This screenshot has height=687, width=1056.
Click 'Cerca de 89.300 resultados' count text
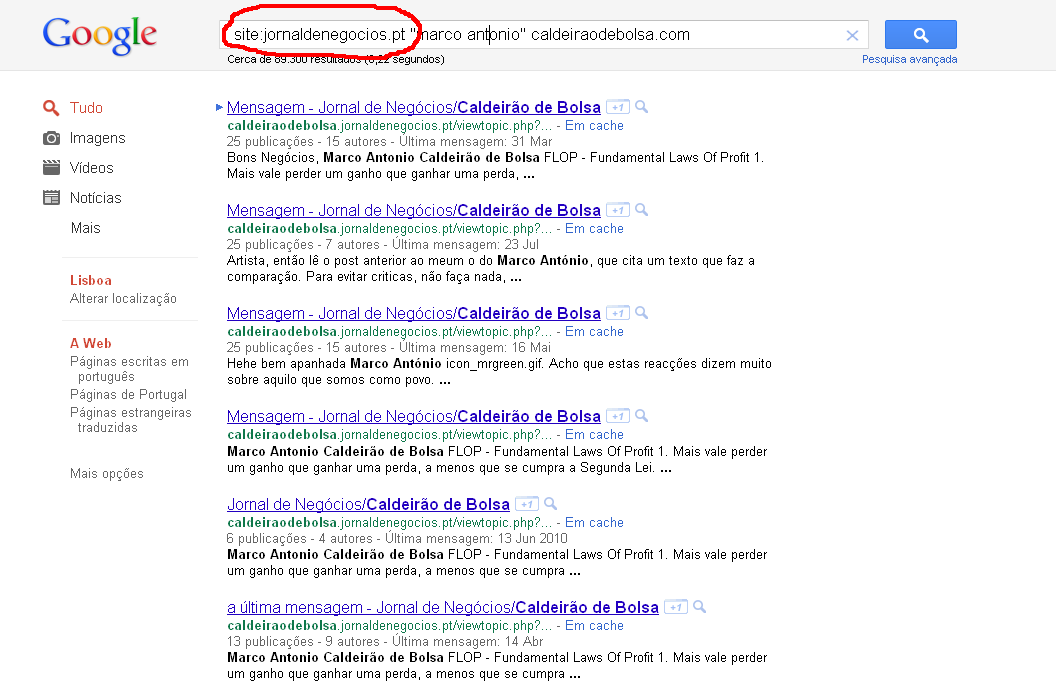pyautogui.click(x=294, y=59)
